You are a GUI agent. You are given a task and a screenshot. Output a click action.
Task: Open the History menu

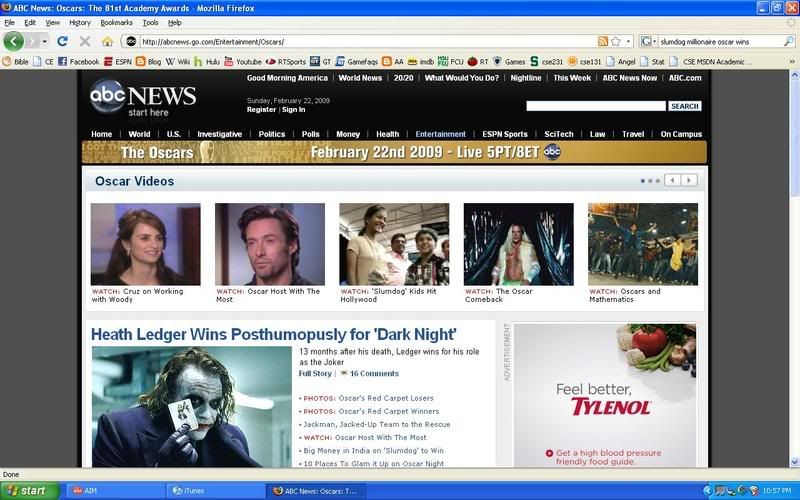80,22
